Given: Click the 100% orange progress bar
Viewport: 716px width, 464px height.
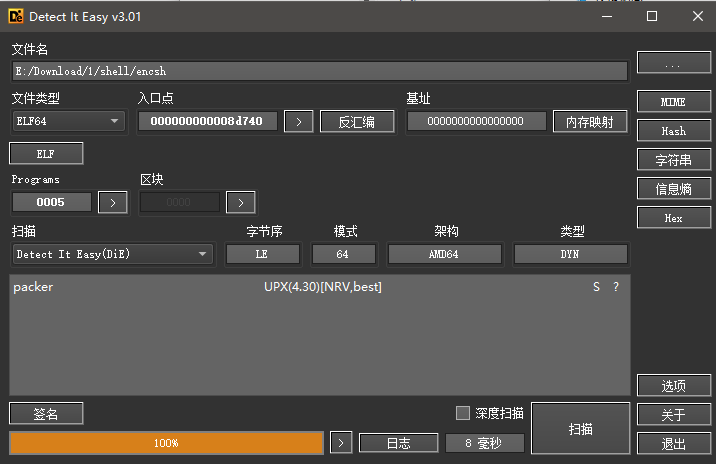Looking at the screenshot, I should coord(166,443).
